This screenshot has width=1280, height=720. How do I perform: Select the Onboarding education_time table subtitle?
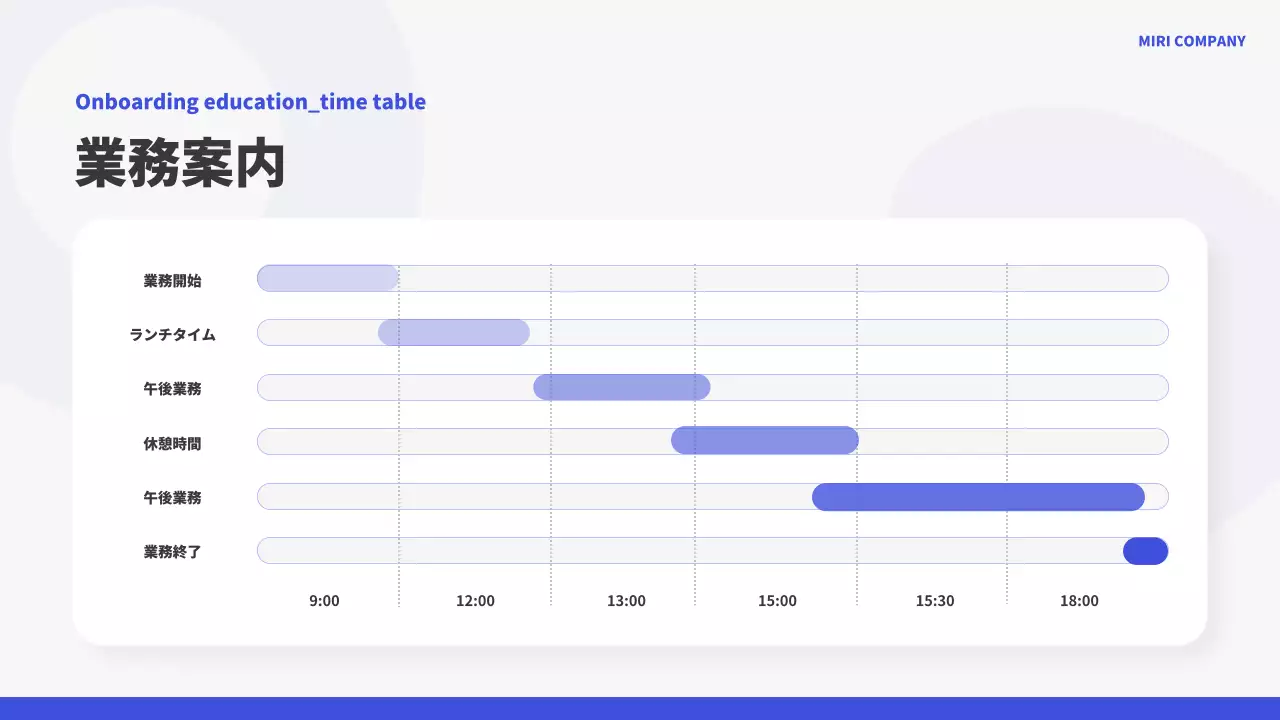(x=250, y=101)
